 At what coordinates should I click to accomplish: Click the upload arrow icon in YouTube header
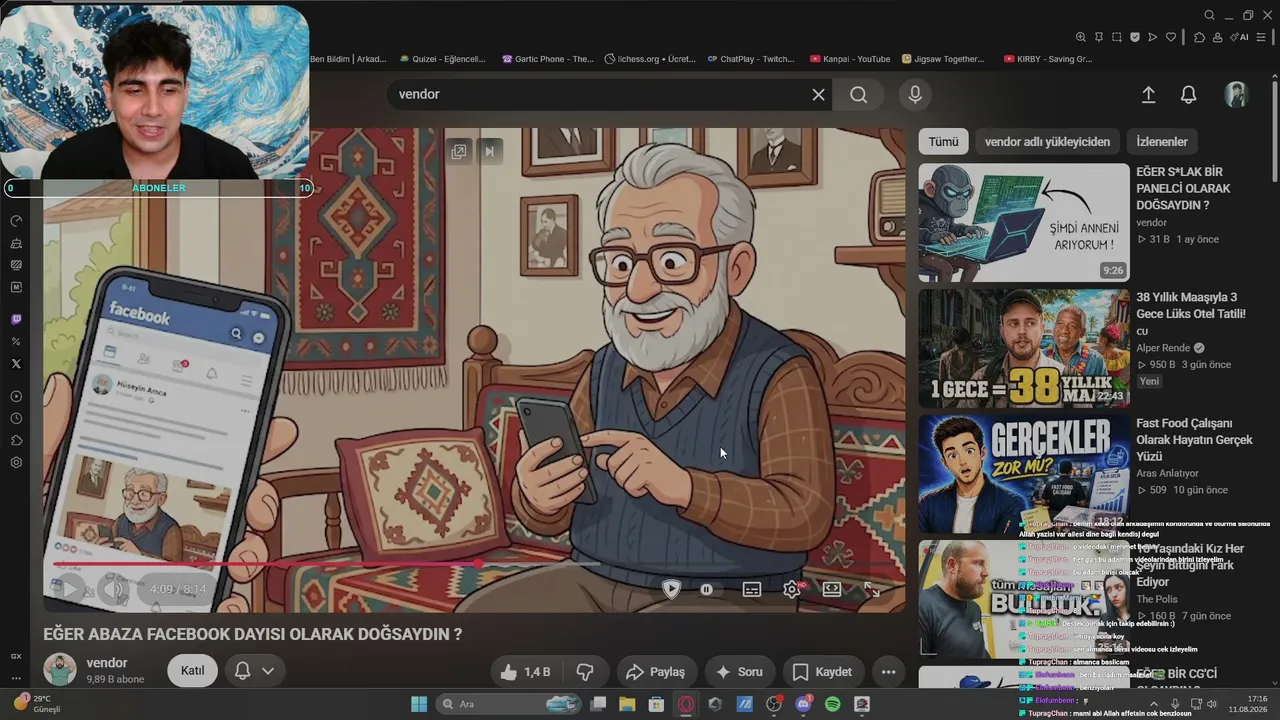click(x=1148, y=94)
